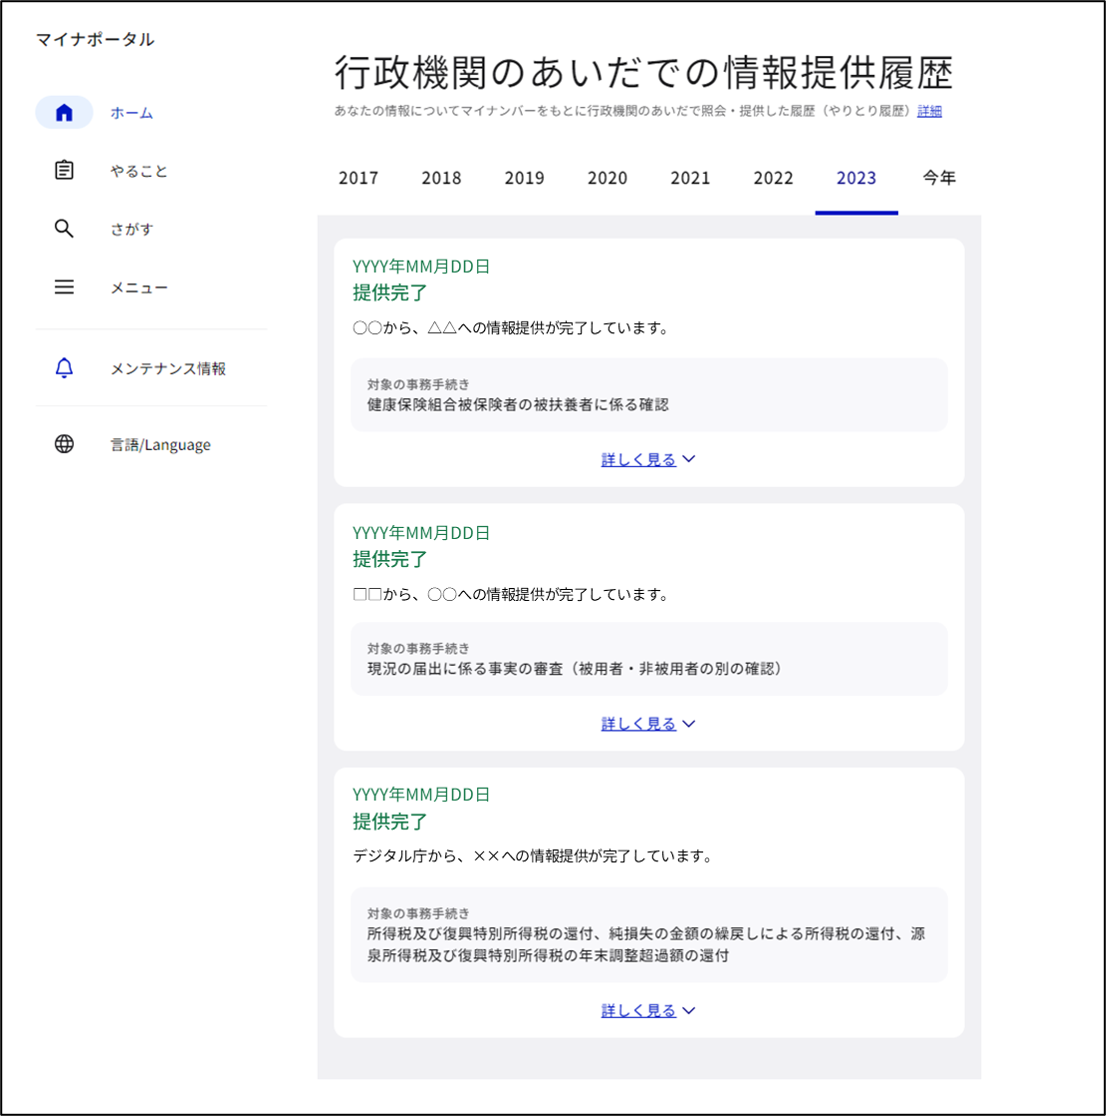This screenshot has width=1106, height=1116.
Task: Click the □□から、〇〇への情報提供 message
Action: (511, 594)
